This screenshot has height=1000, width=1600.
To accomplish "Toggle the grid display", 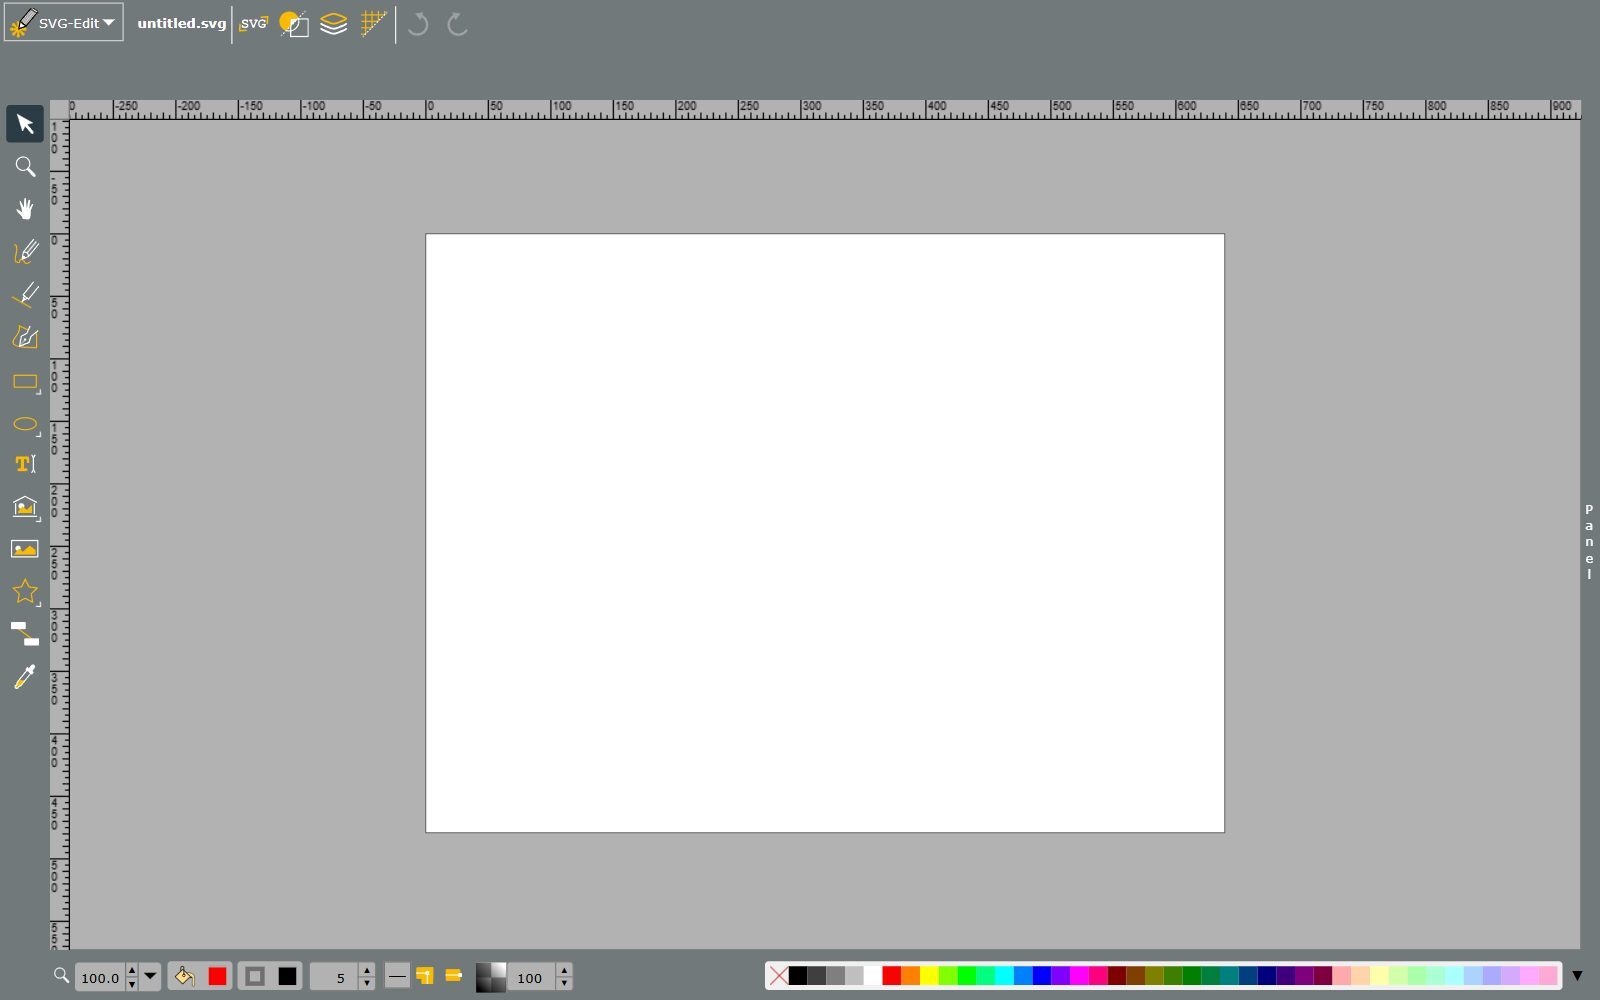I will (373, 24).
